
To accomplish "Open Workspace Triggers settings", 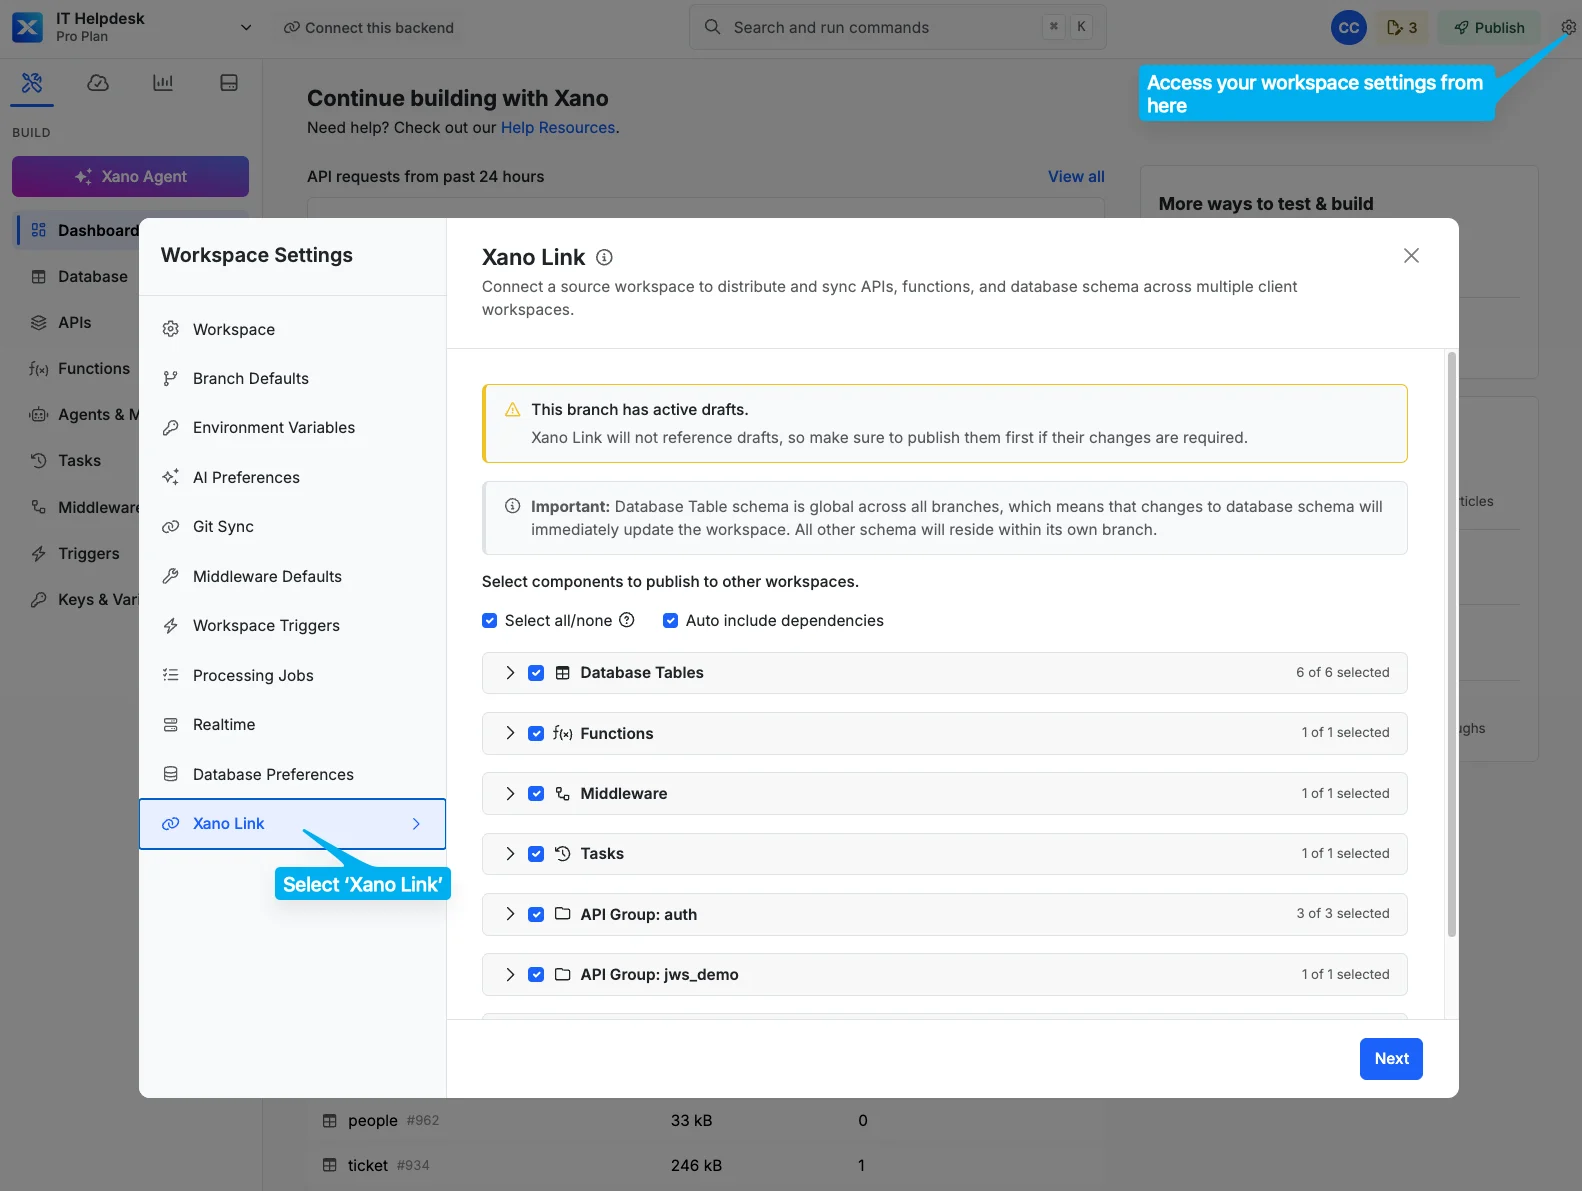I will tap(292, 626).
